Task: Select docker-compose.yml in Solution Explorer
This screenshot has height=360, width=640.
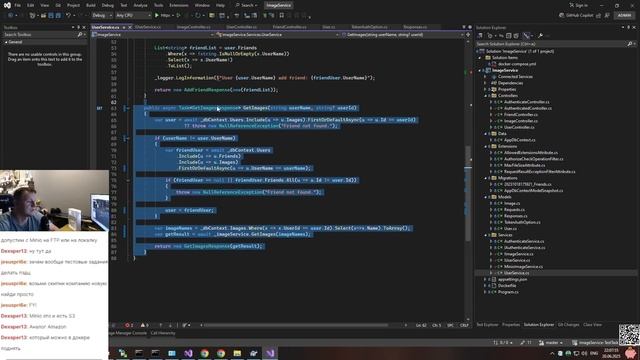Action: (516, 64)
